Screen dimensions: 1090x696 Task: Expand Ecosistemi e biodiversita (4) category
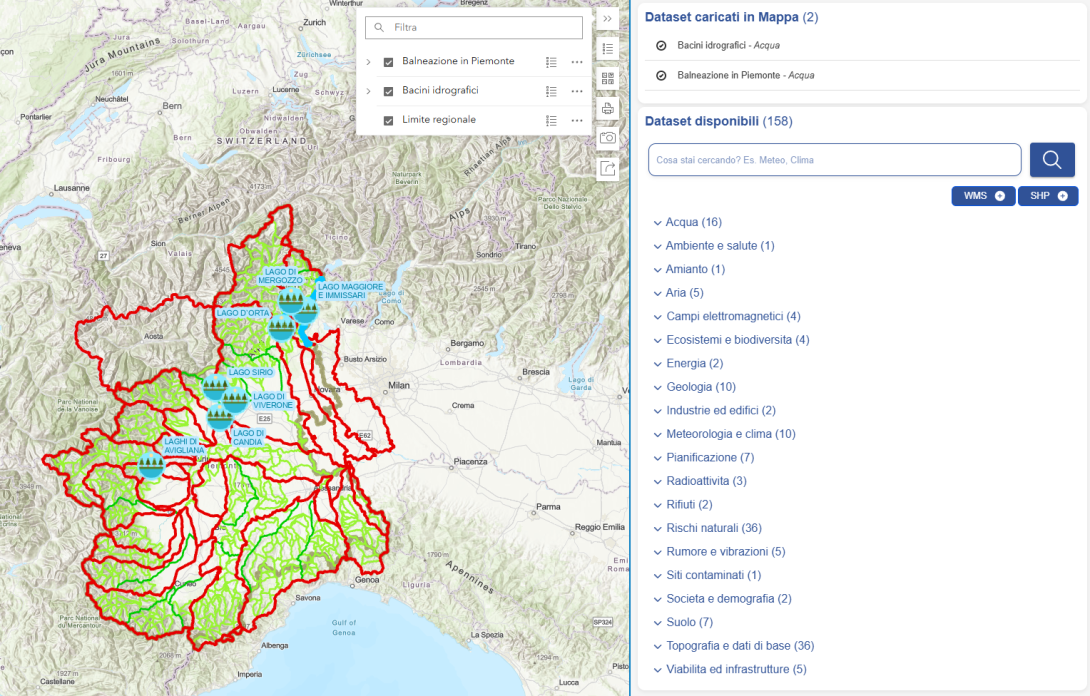[731, 340]
